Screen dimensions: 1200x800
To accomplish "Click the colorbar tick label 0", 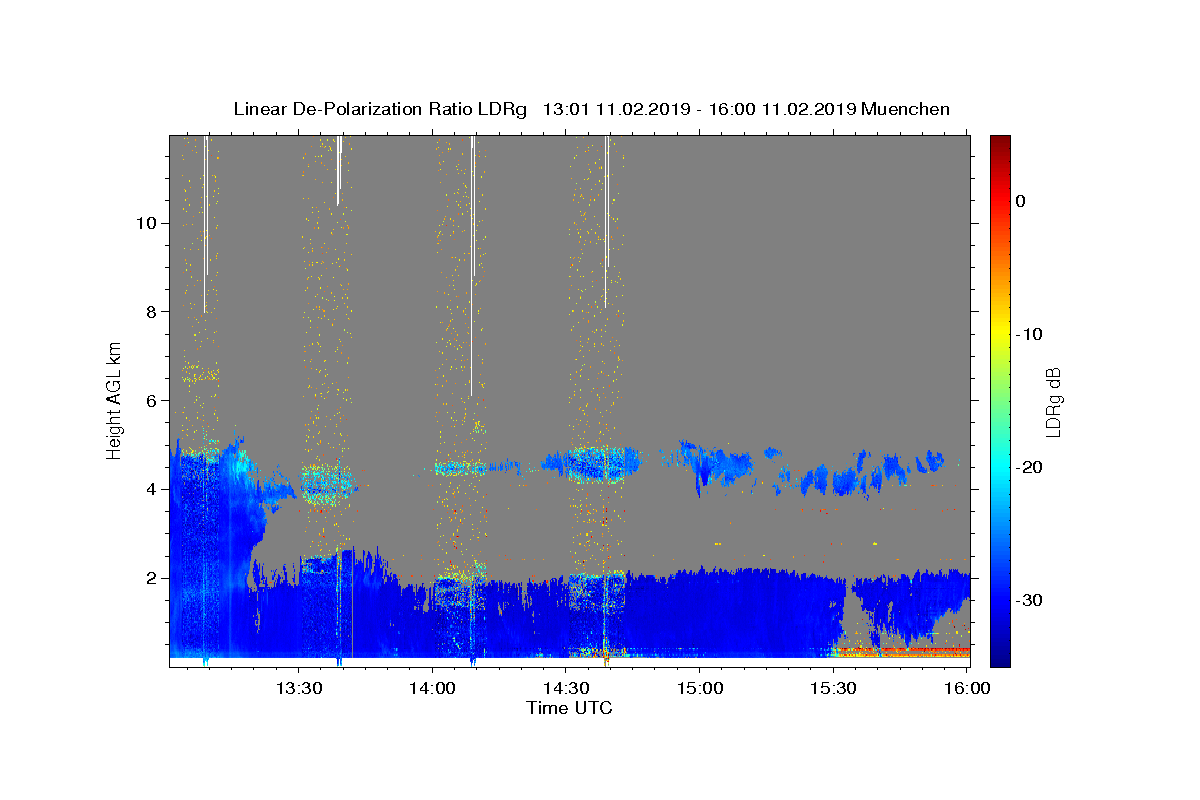I will pyautogui.click(x=1021, y=201).
